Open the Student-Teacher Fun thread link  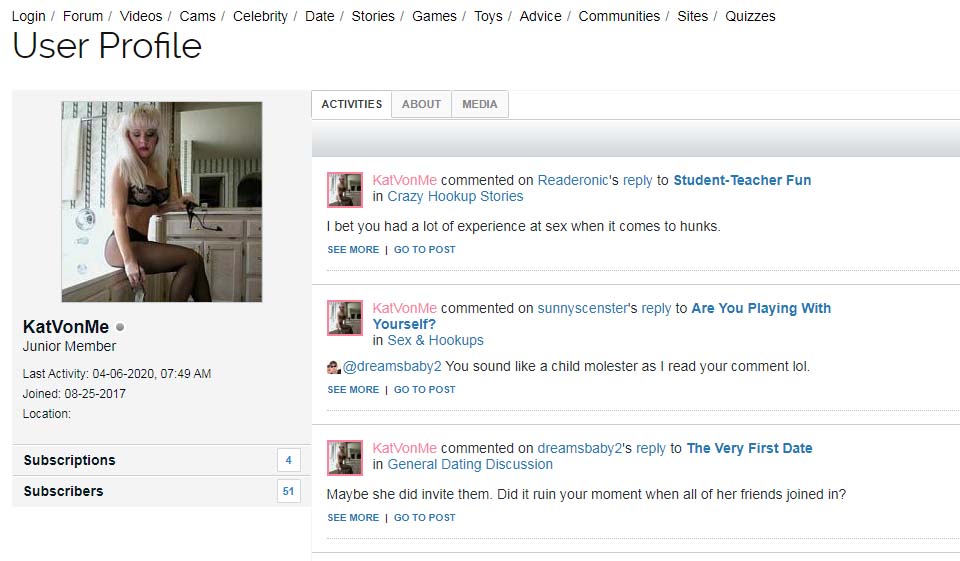pos(742,180)
